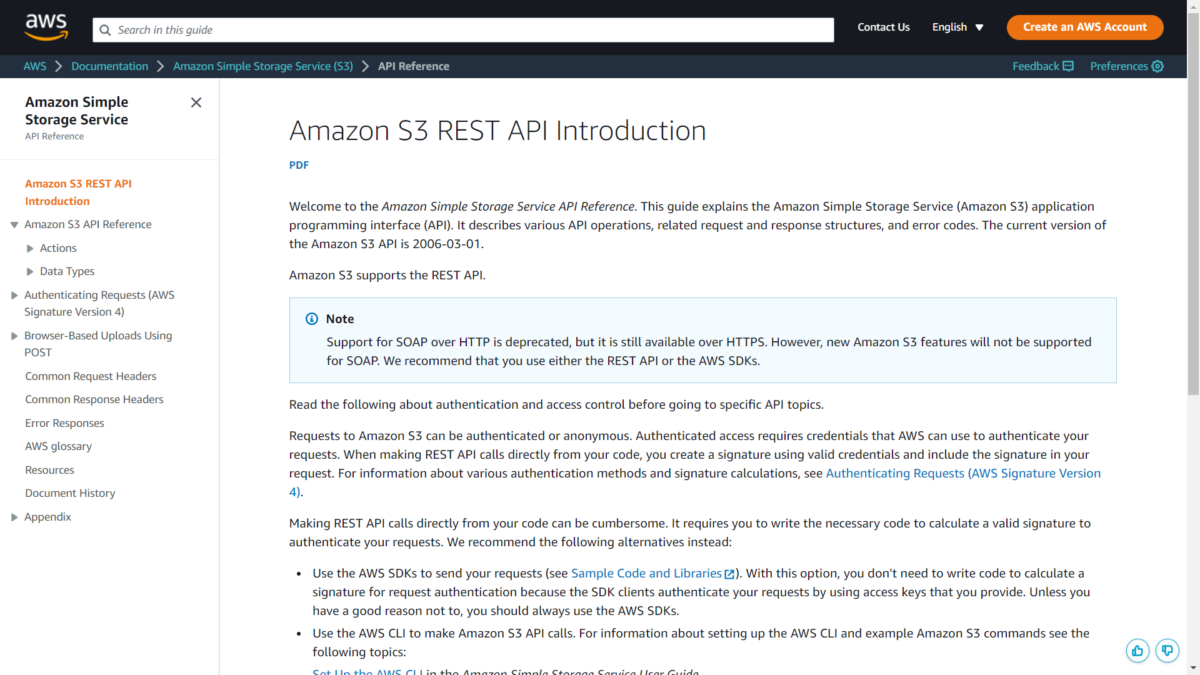Viewport: 1200px width, 675px height.
Task: Open the PDF version of the guide
Action: (298, 164)
